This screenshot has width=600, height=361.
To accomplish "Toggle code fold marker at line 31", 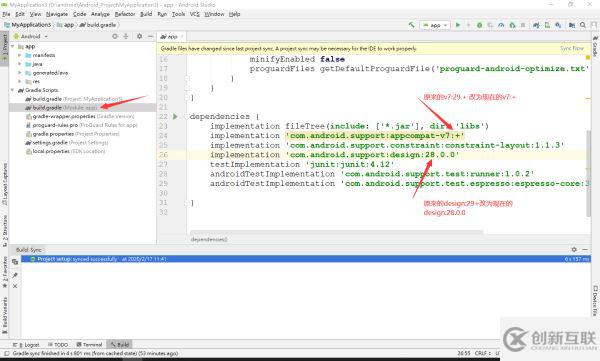I will pyautogui.click(x=187, y=203).
